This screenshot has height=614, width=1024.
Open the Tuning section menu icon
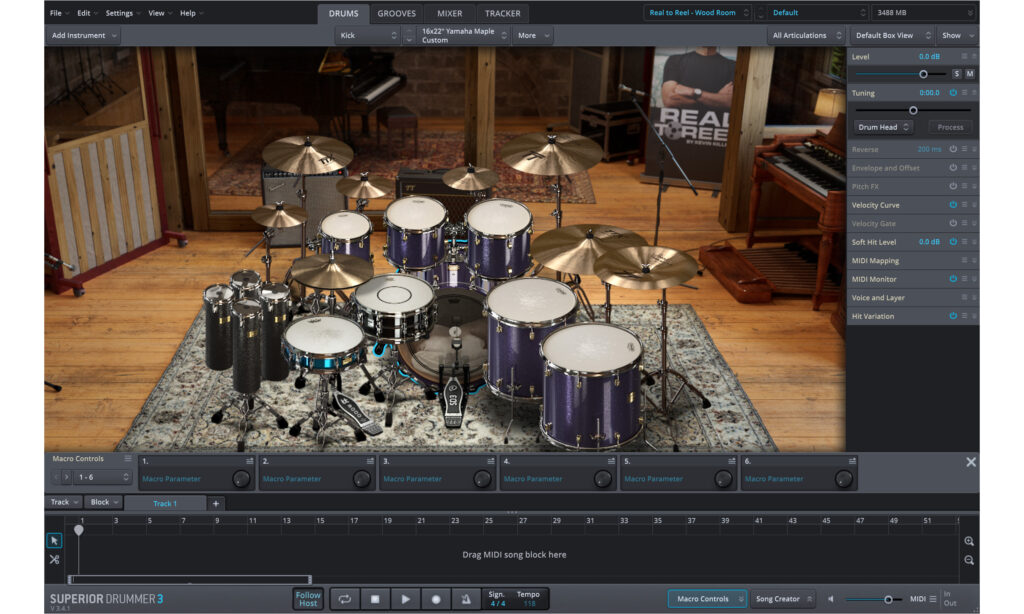(964, 93)
